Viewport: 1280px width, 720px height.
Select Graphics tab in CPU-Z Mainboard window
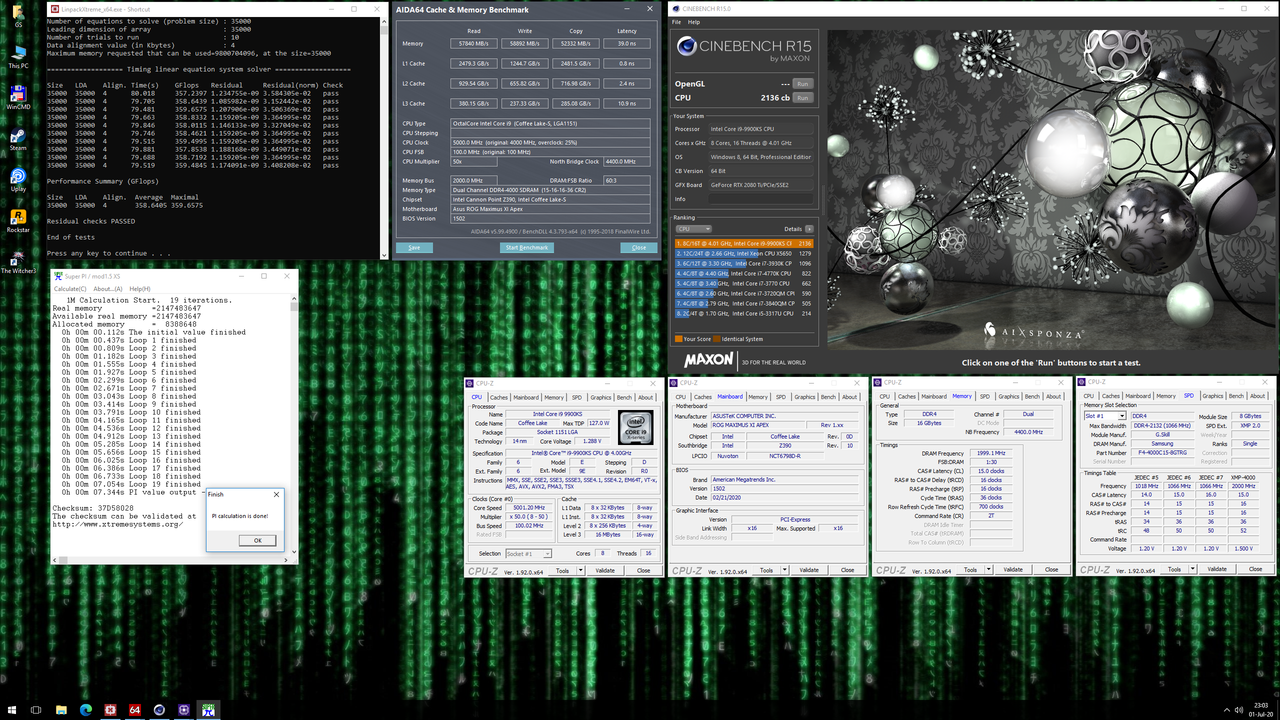(804, 397)
